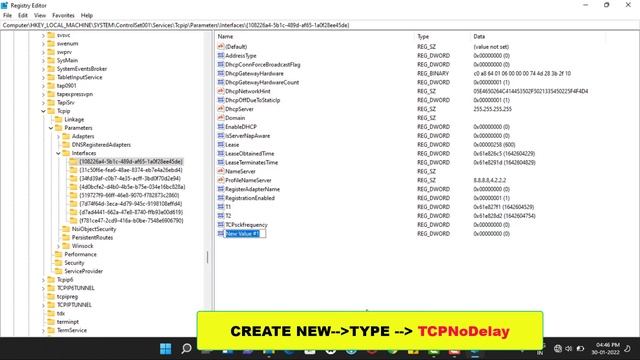Click the Domain string icon
The width and height of the screenshot is (640, 360).
(x=221, y=118)
